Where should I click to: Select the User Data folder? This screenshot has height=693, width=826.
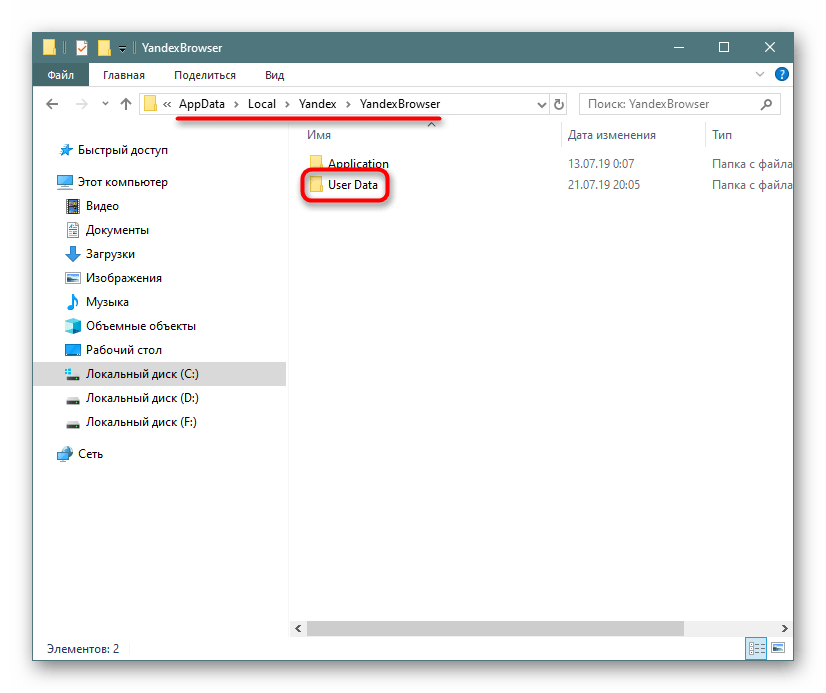(344, 185)
